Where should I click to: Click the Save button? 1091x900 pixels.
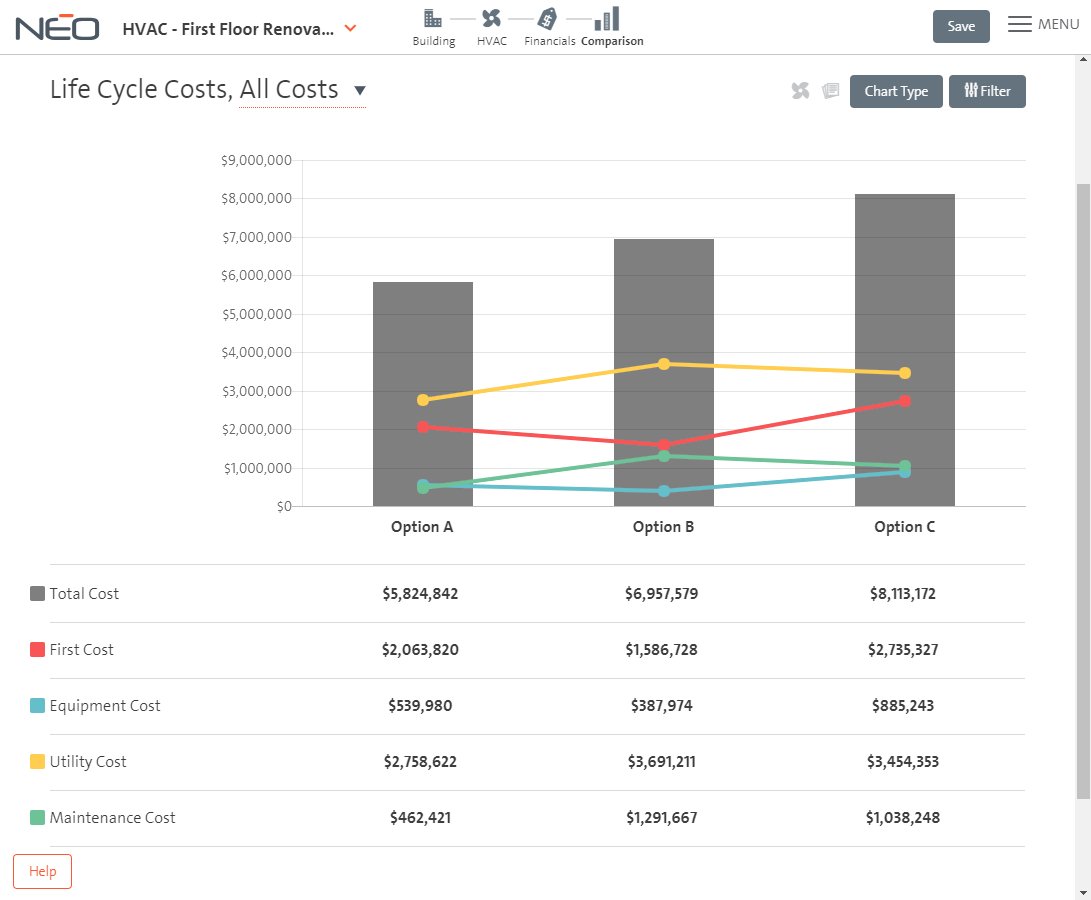point(960,27)
